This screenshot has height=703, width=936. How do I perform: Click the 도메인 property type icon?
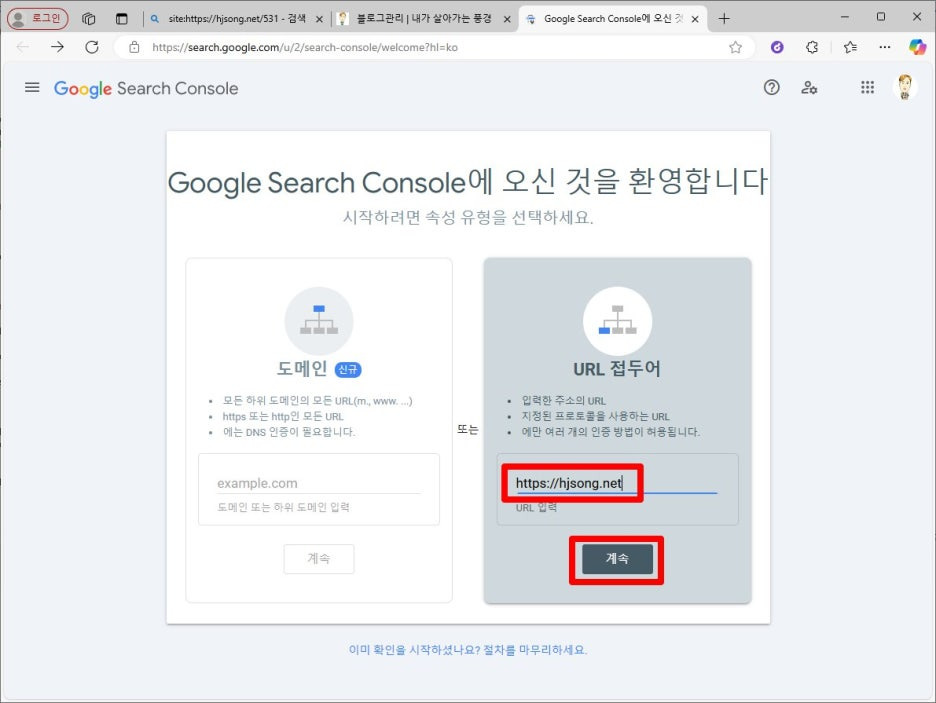pyautogui.click(x=319, y=321)
